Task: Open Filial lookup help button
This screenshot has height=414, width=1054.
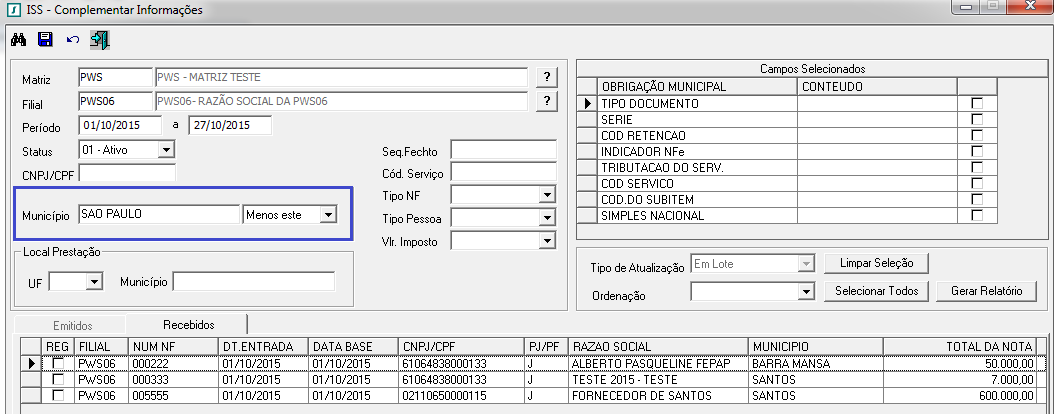Action: 546,101
